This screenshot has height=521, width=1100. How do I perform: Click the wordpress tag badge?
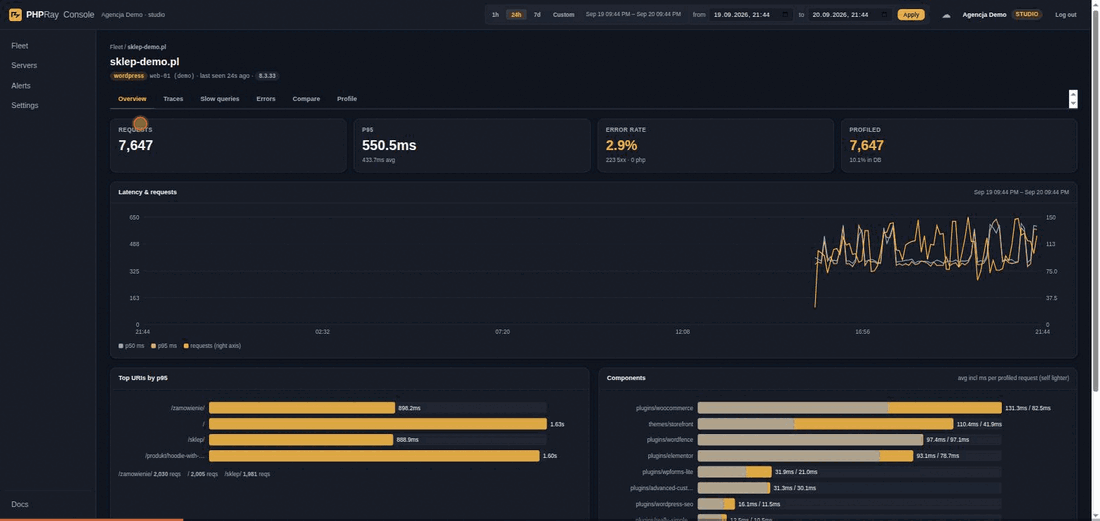(x=128, y=76)
